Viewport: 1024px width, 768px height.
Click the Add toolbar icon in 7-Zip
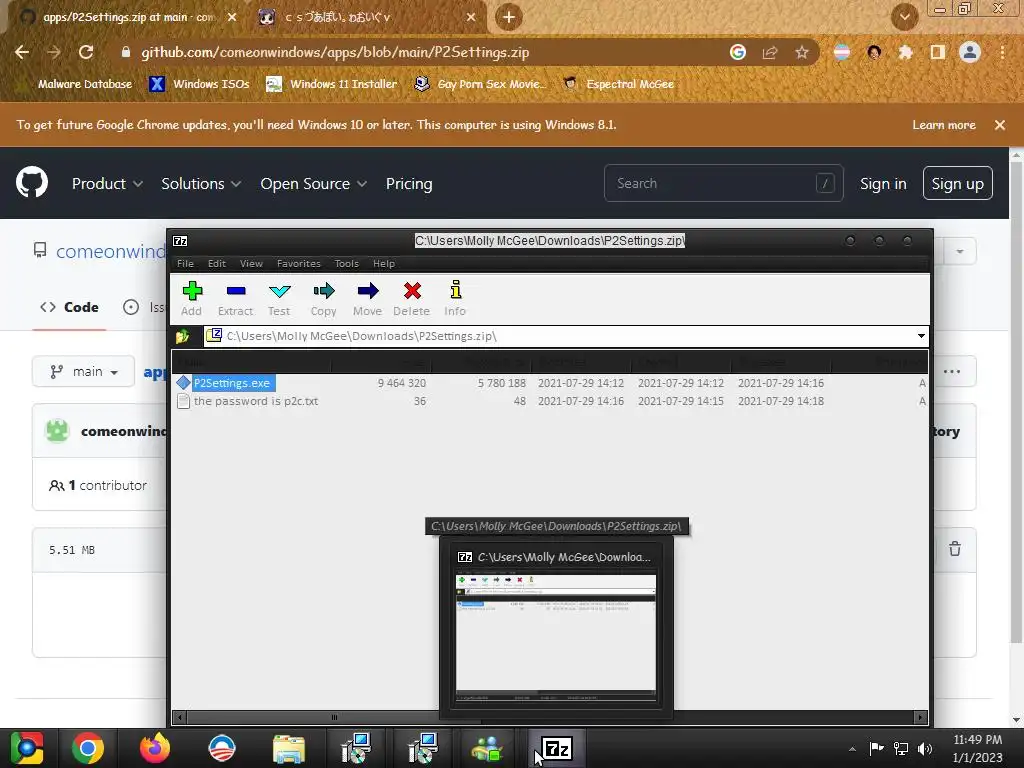pyautogui.click(x=191, y=298)
